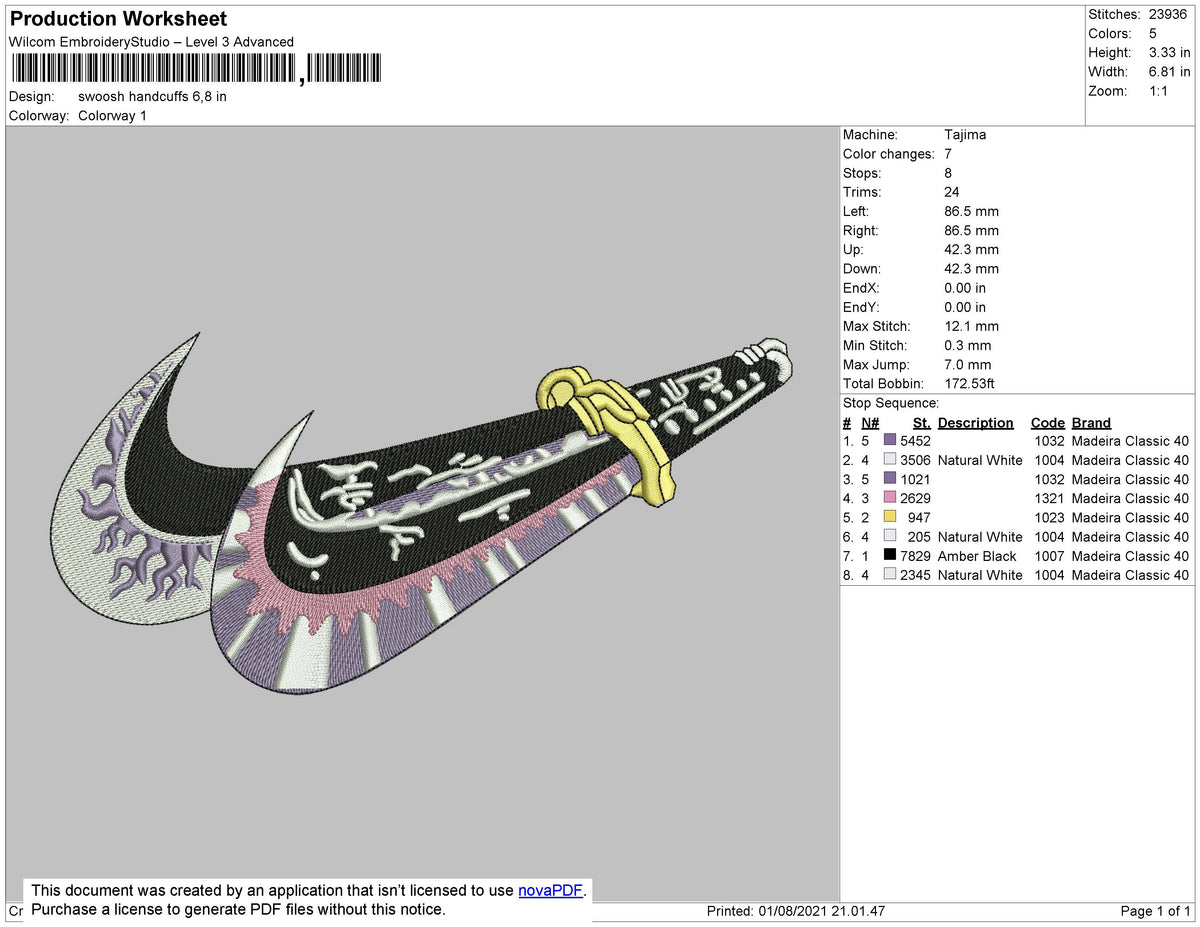Click the Stitches count value 23936
The height and width of the screenshot is (927, 1200).
1168,14
